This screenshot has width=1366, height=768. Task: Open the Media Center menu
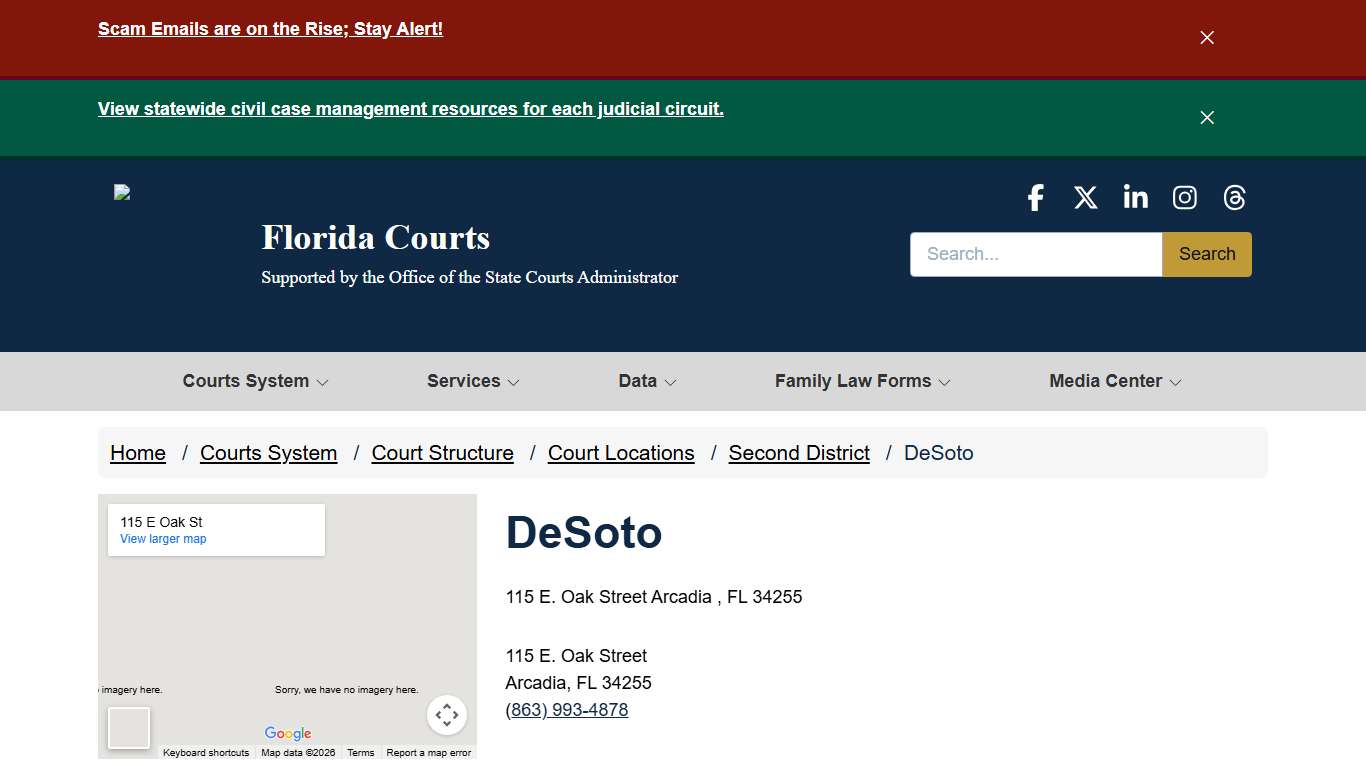(1114, 381)
